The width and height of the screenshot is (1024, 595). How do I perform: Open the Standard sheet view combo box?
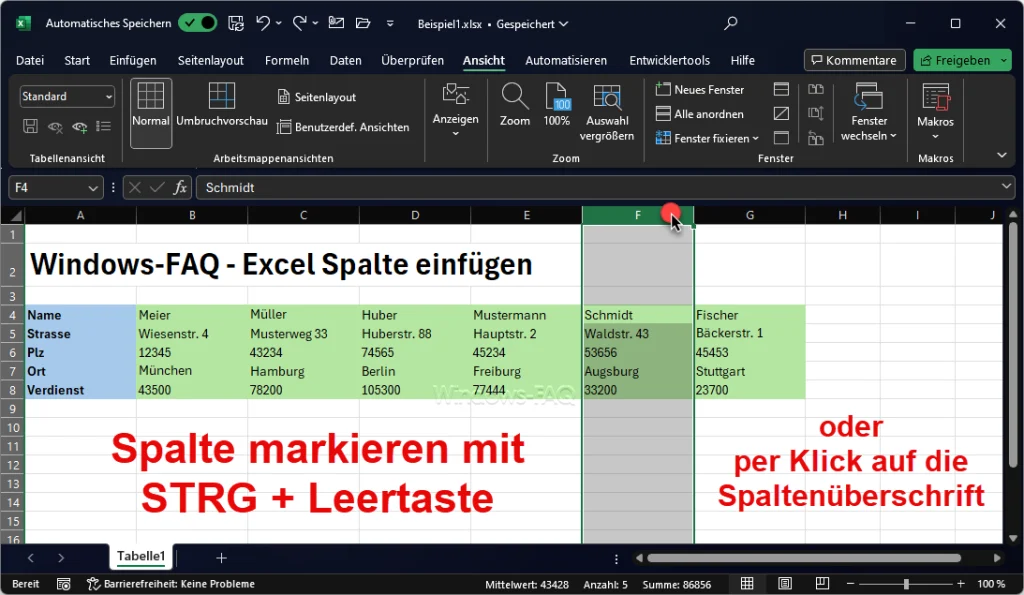pos(67,96)
